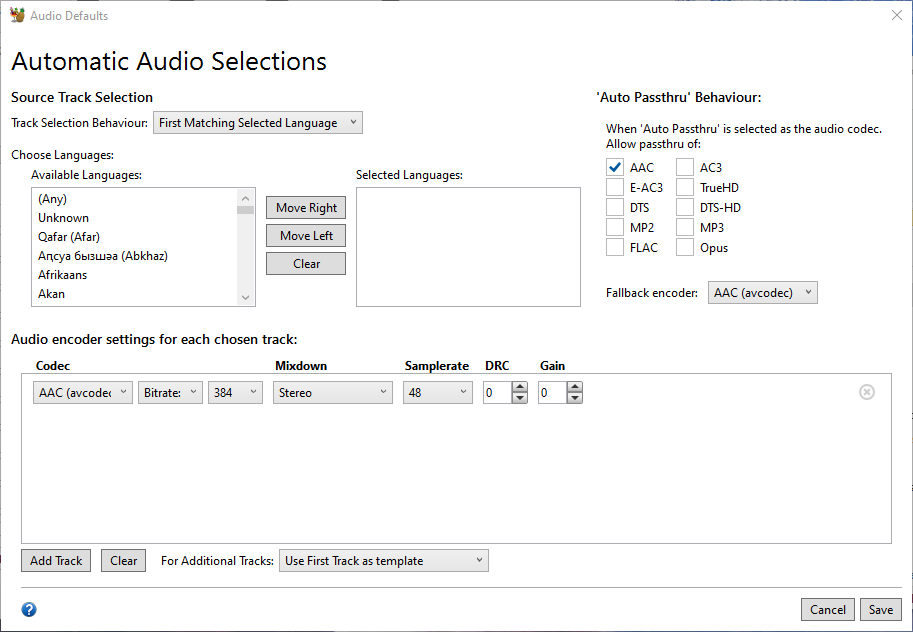Click the Available Languages scrollbar up arrow

(x=245, y=198)
